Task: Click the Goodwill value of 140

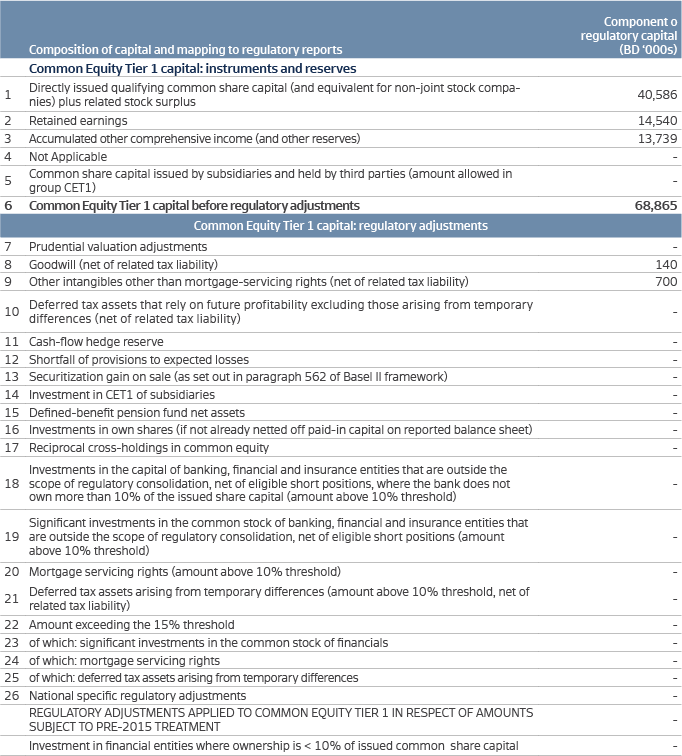Action: click(666, 264)
